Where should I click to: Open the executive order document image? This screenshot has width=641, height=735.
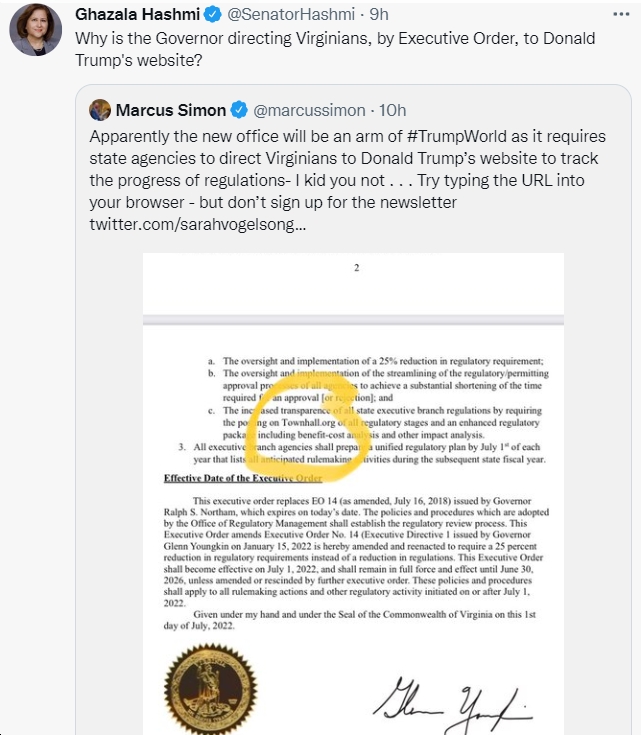[353, 494]
